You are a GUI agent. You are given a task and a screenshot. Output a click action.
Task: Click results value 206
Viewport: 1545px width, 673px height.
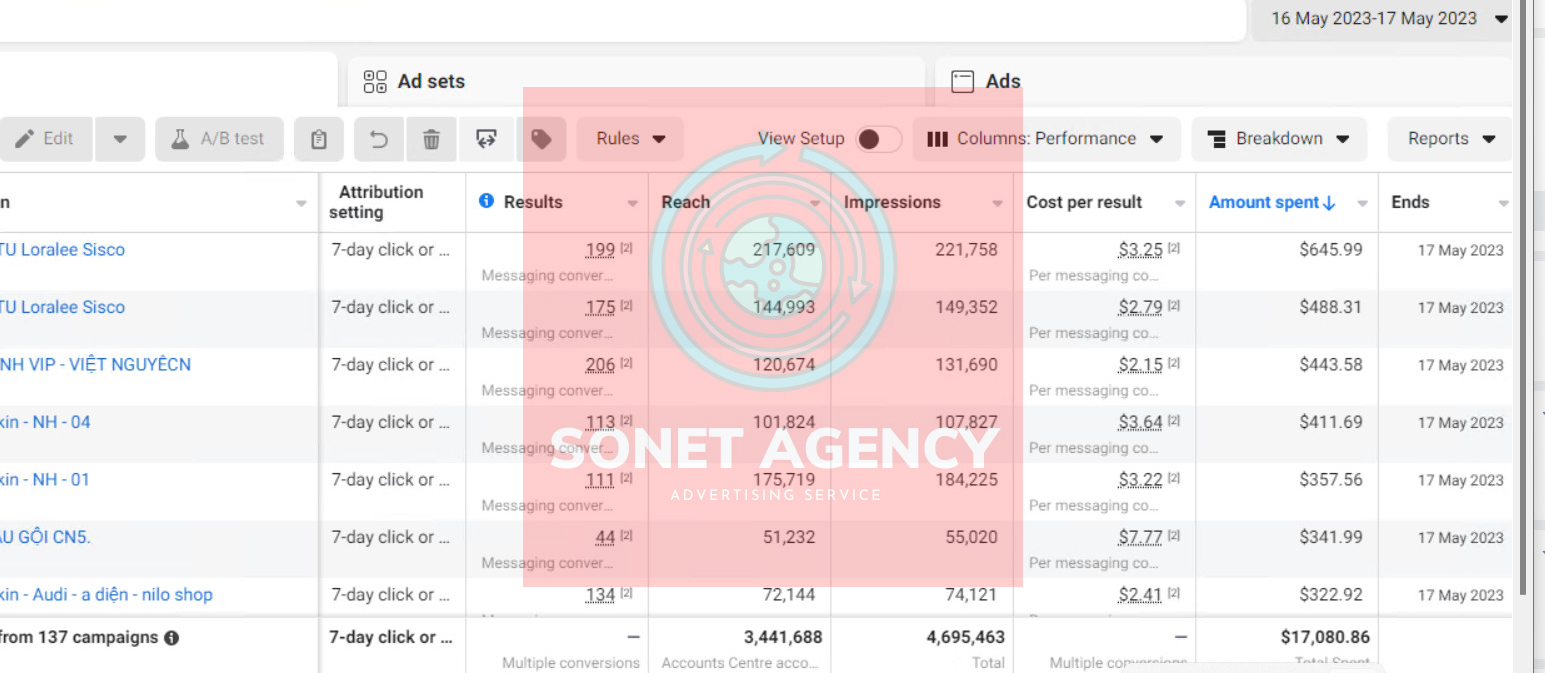600,365
